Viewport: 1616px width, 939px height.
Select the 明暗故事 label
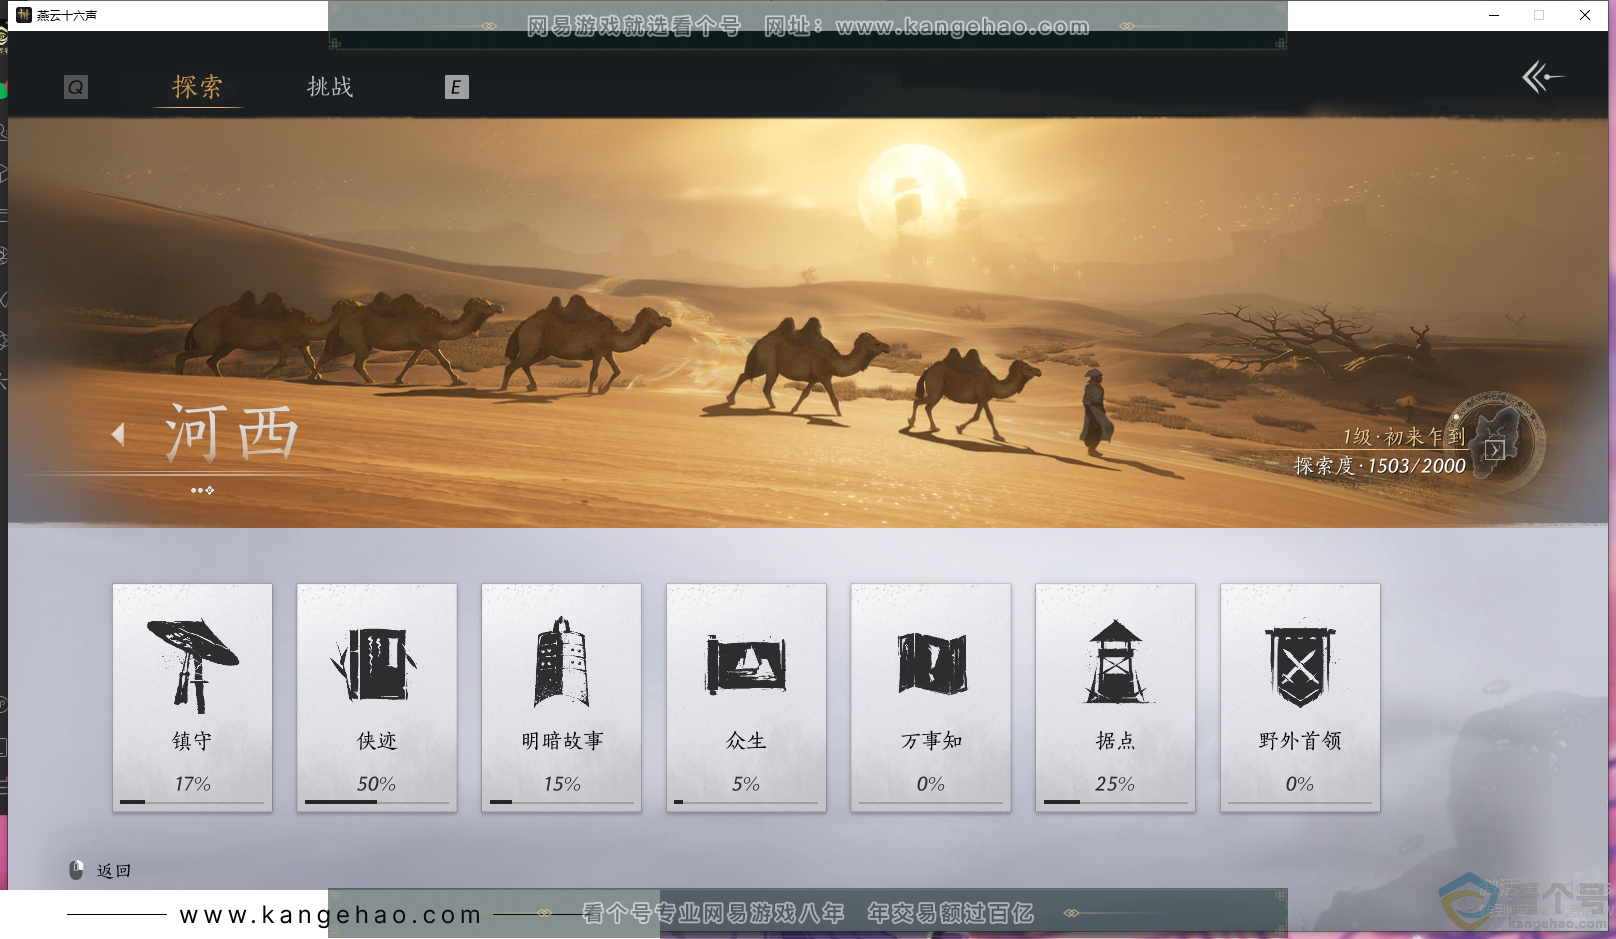562,741
